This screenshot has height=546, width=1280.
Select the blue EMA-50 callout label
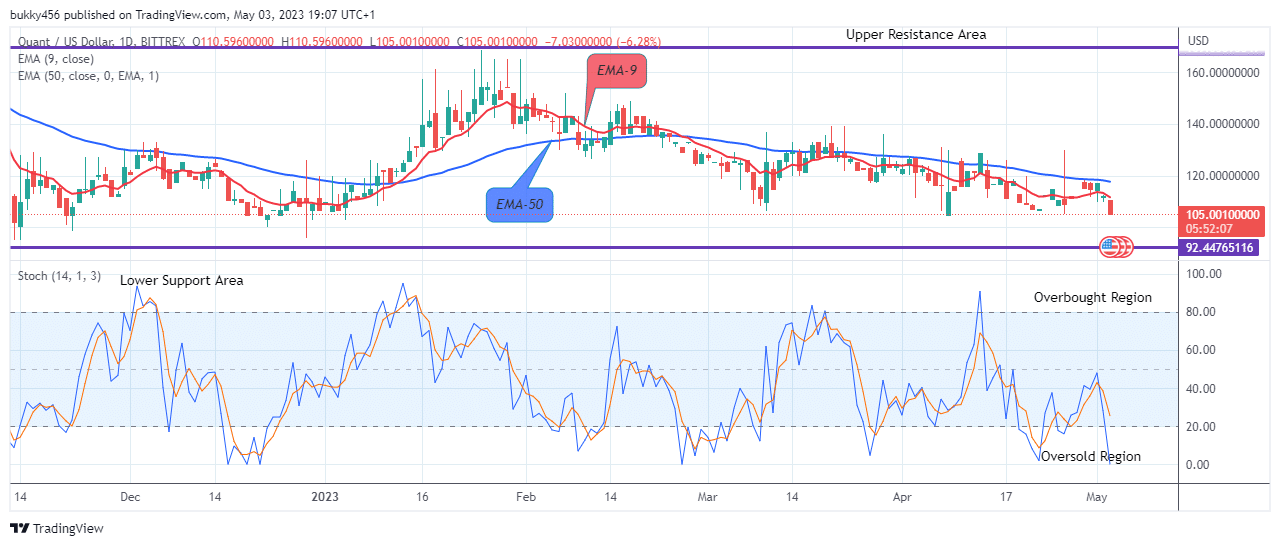[520, 205]
